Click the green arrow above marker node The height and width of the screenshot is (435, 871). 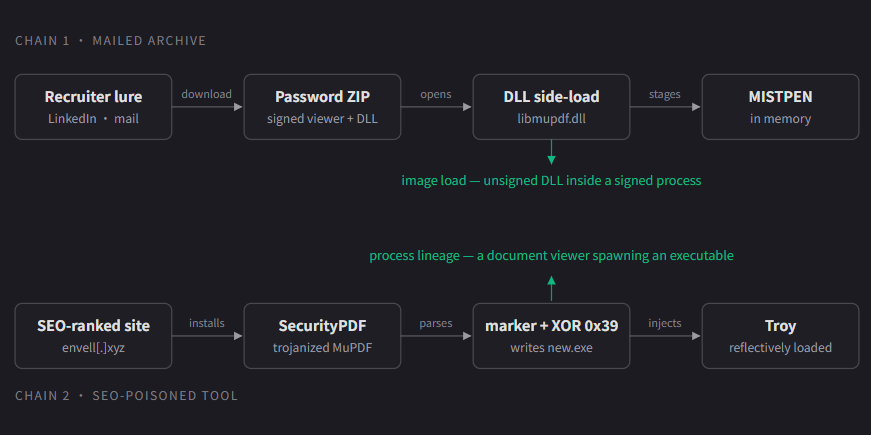point(551,288)
